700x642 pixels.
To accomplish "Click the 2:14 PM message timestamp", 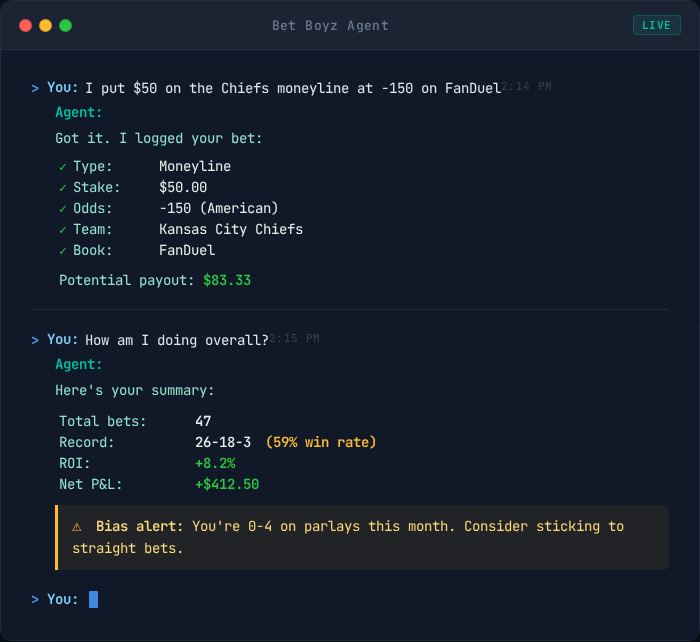I will pyautogui.click(x=527, y=87).
